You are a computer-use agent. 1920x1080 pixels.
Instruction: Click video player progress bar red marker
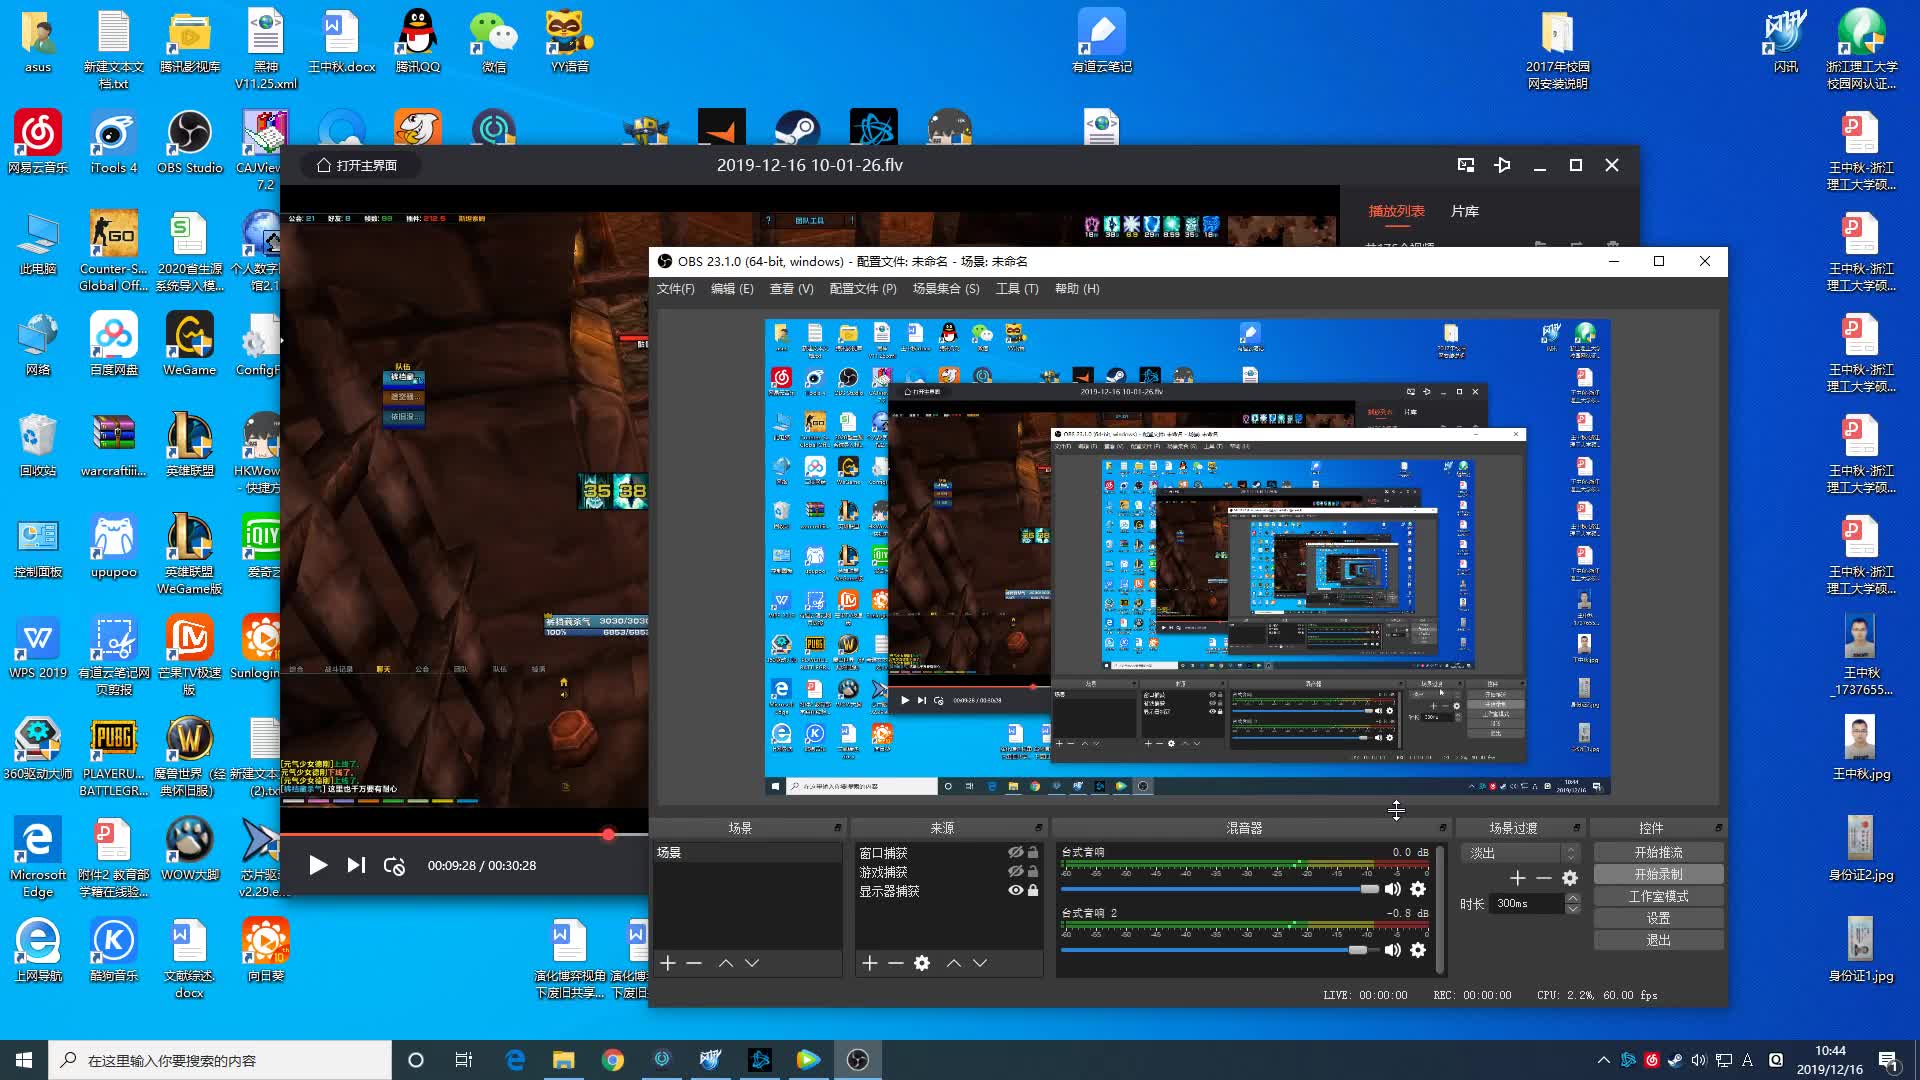(608, 834)
